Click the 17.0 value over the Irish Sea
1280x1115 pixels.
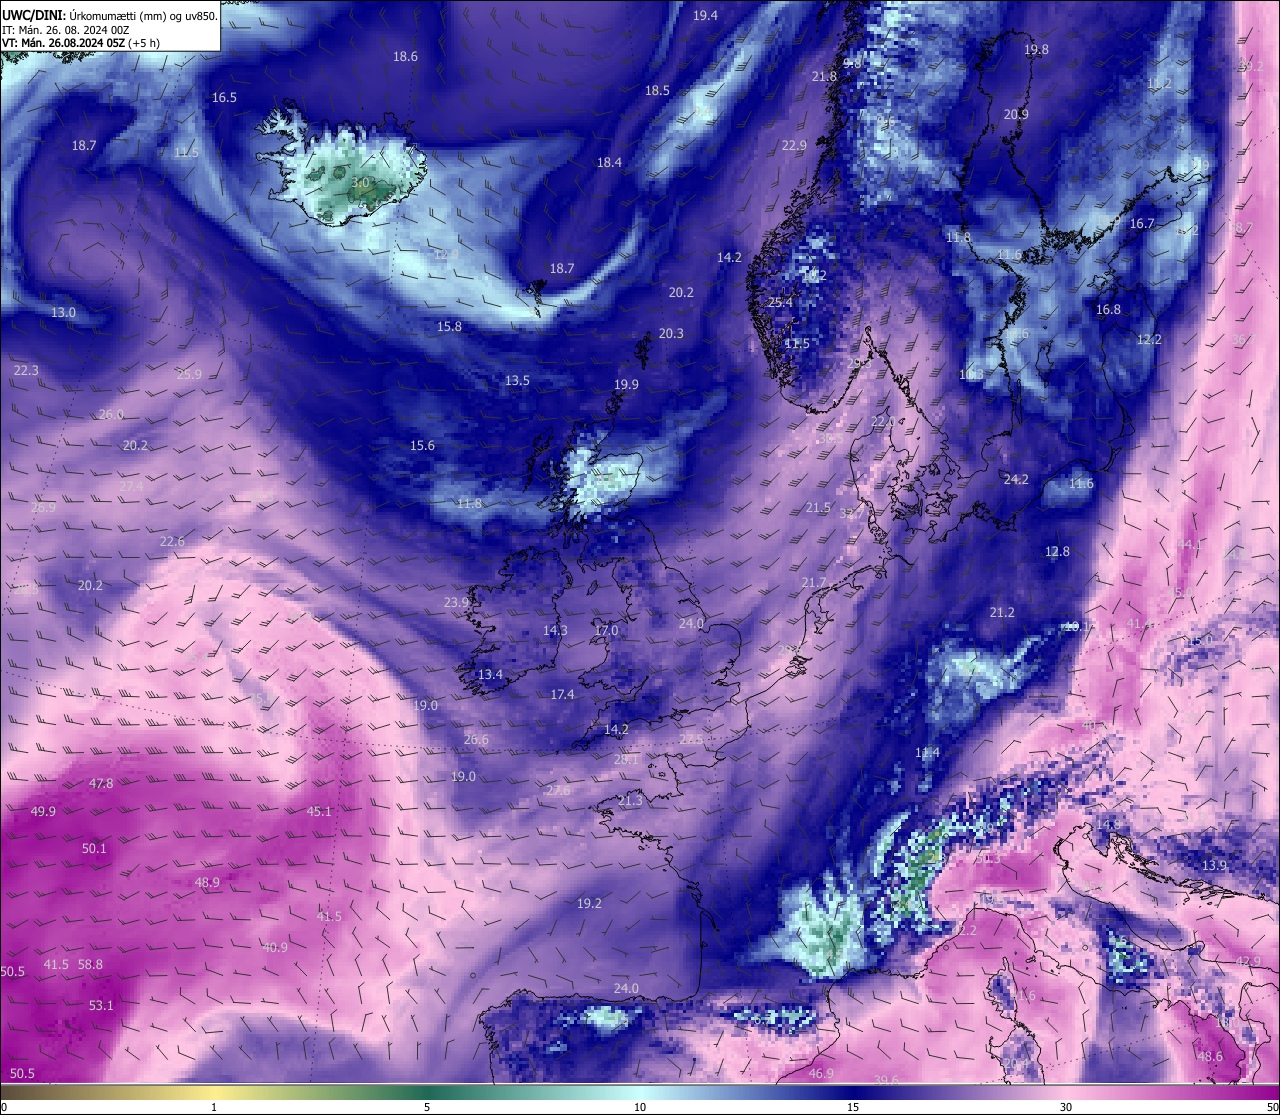pos(607,631)
